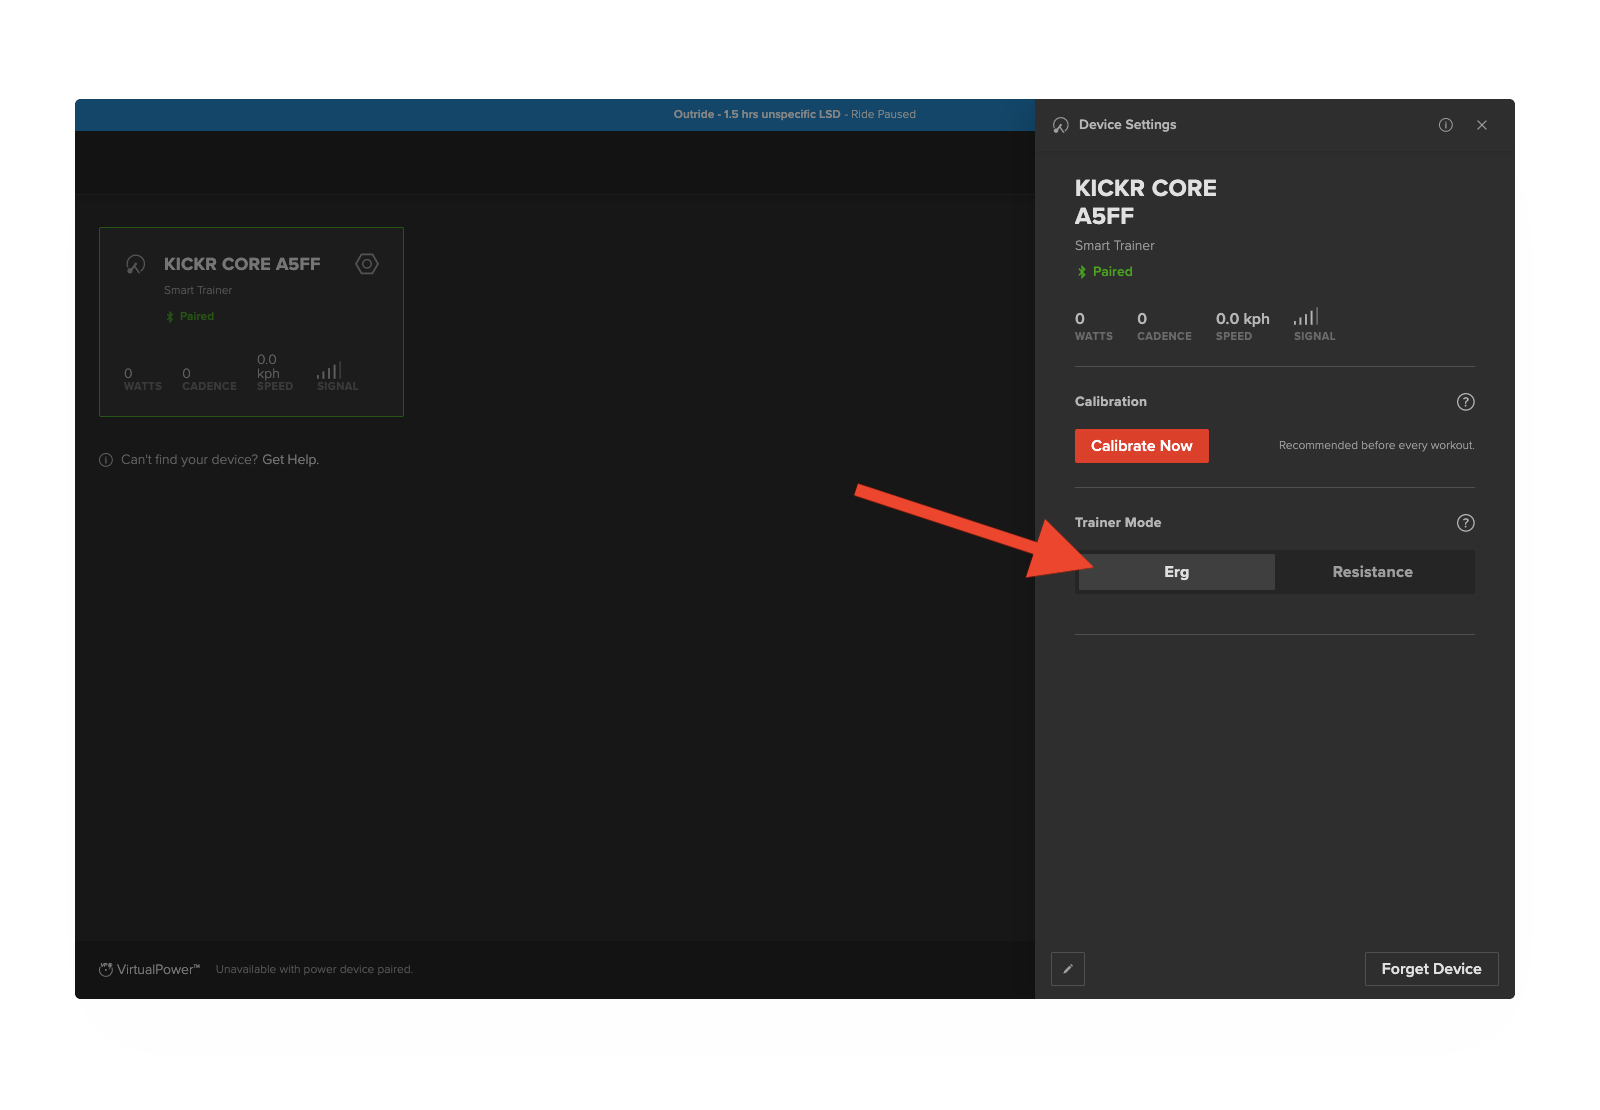Click the info icon beside Can't find your device
Image resolution: width=1600 pixels, height=1110 pixels.
point(106,460)
